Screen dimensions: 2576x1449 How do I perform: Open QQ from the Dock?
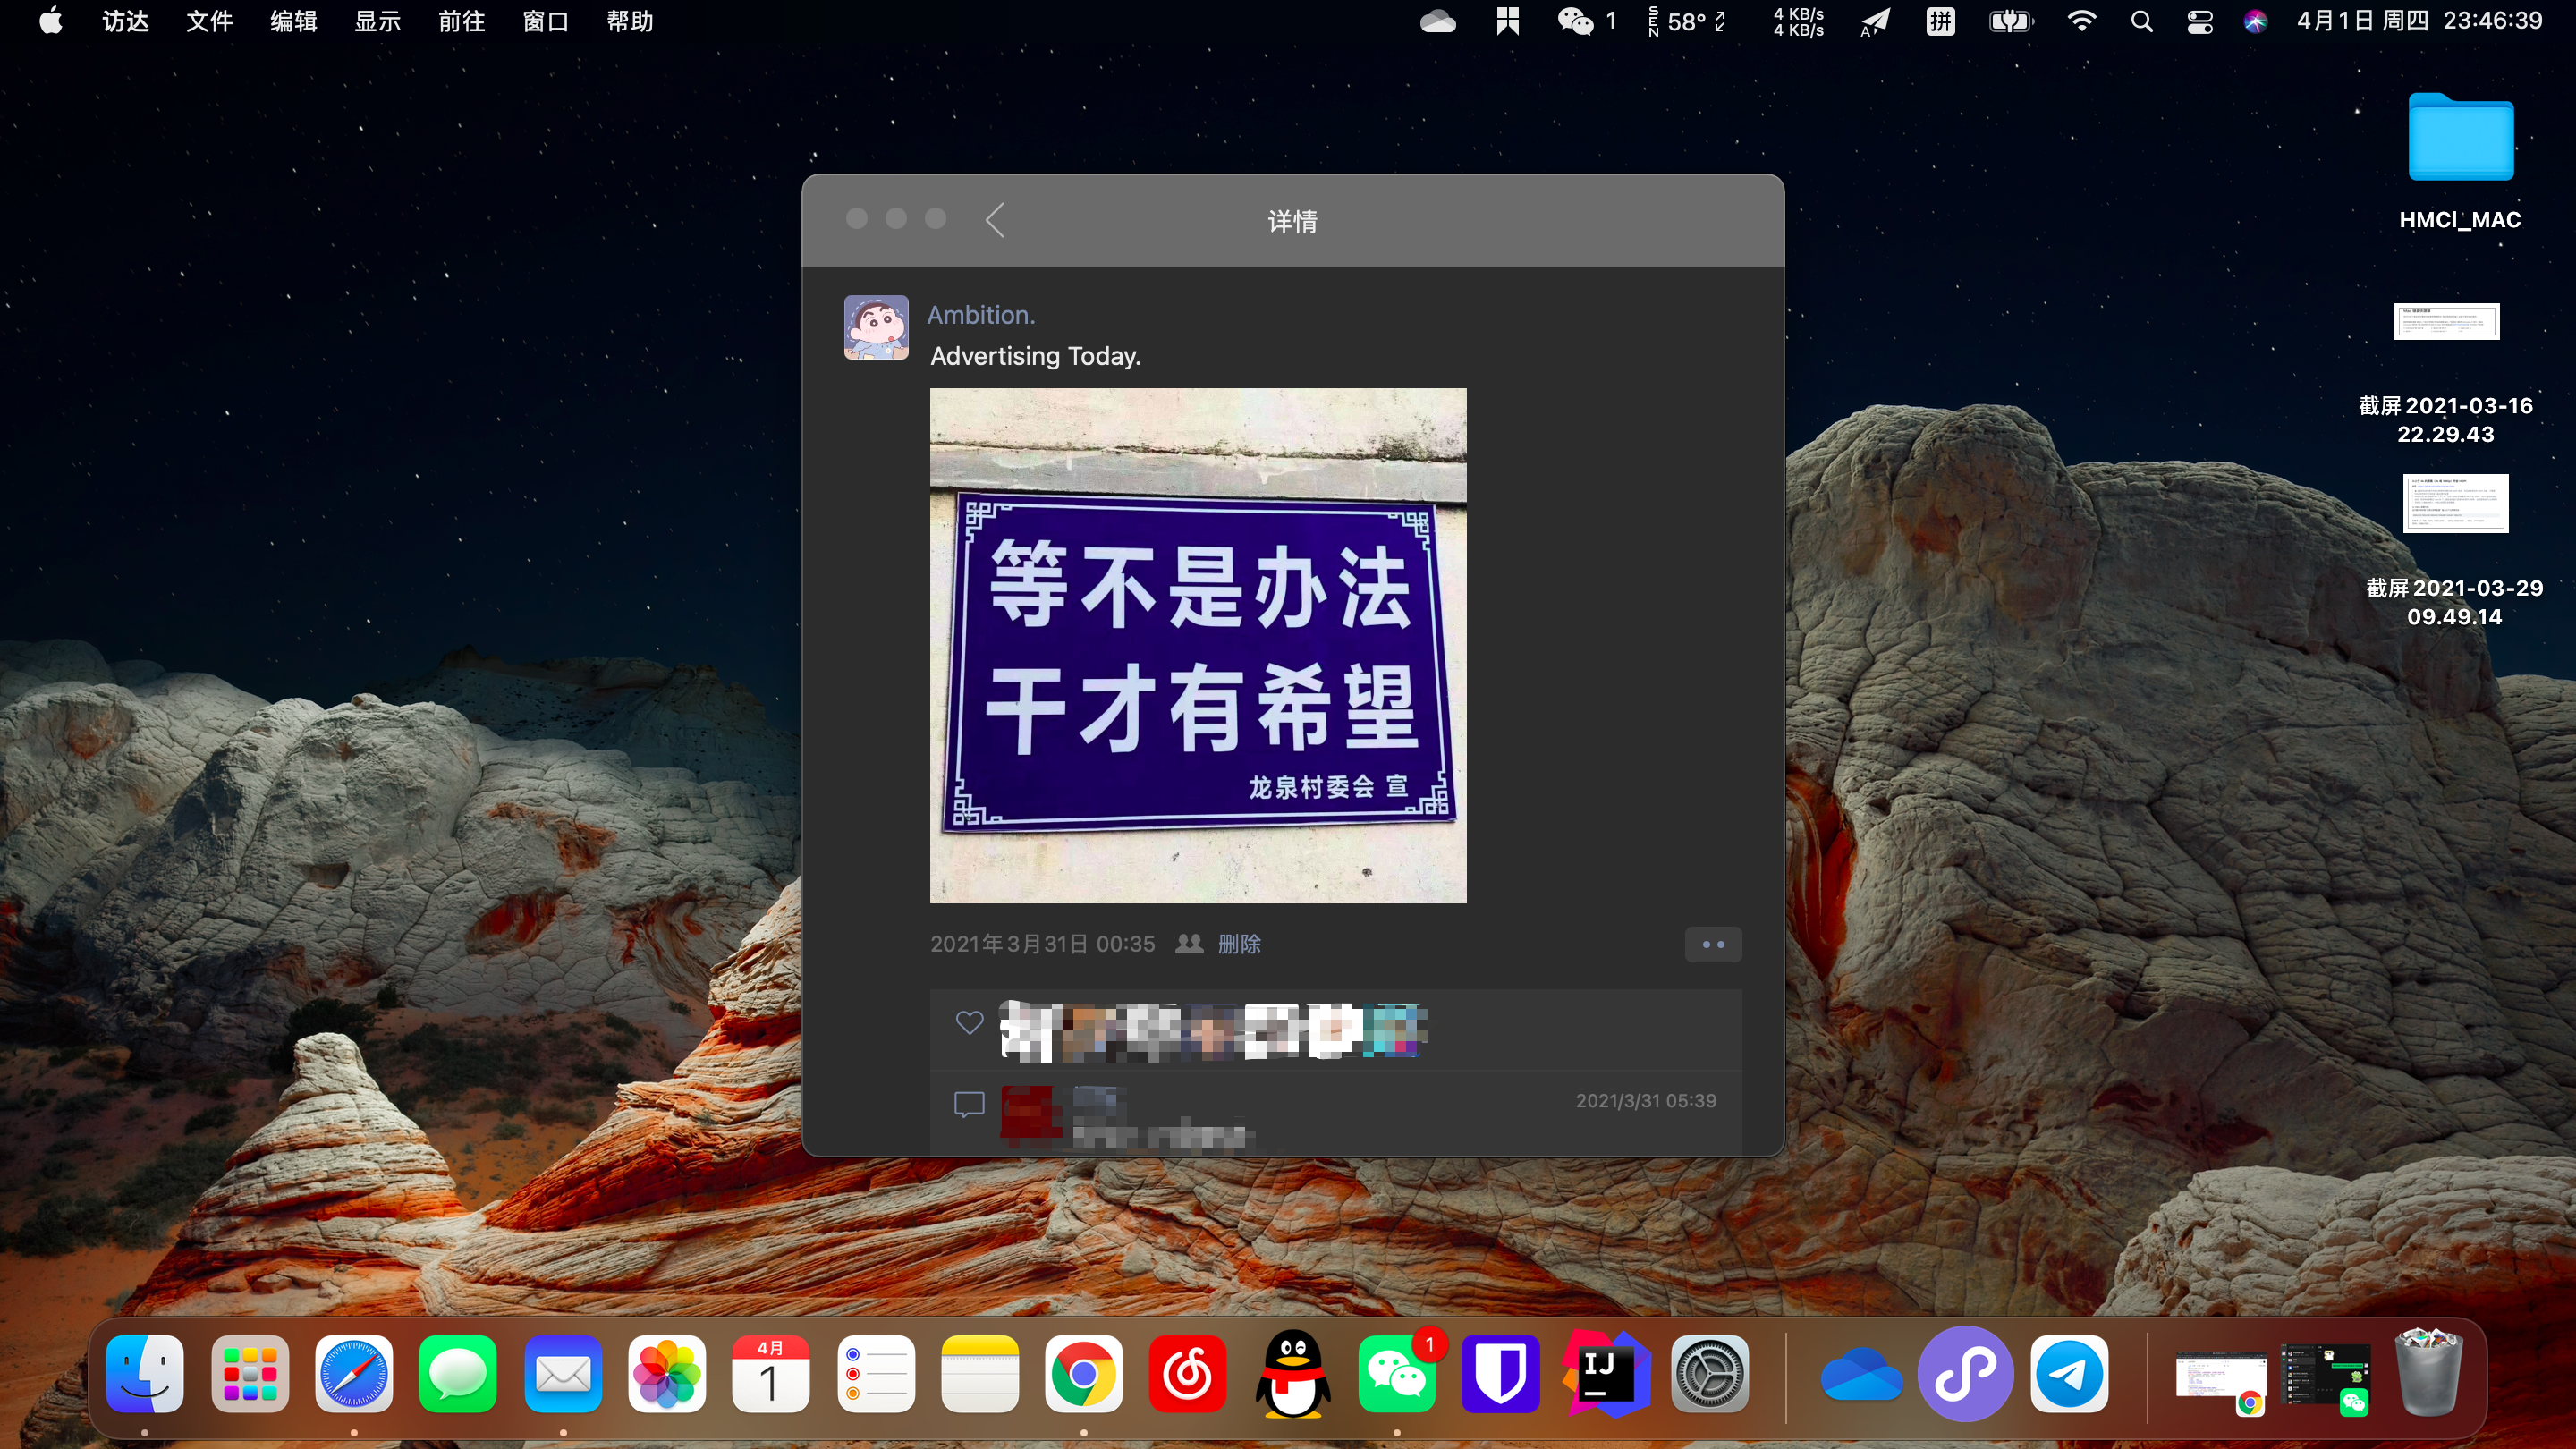[1293, 1373]
